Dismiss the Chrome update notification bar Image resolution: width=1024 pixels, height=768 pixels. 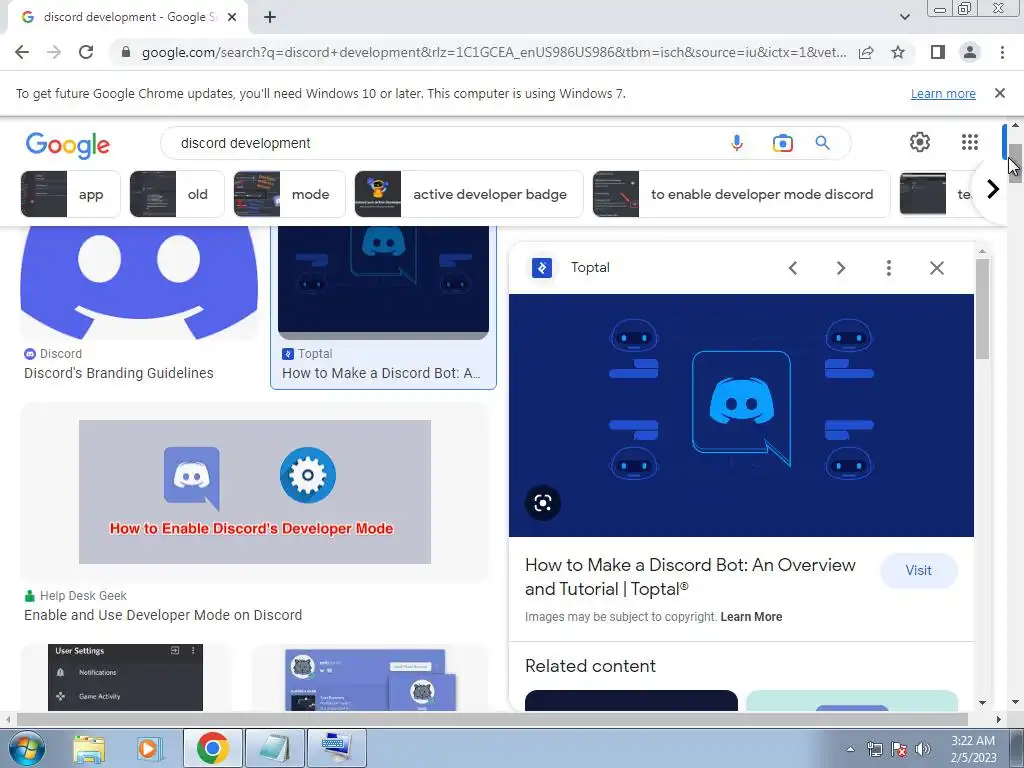pyautogui.click(x=999, y=93)
